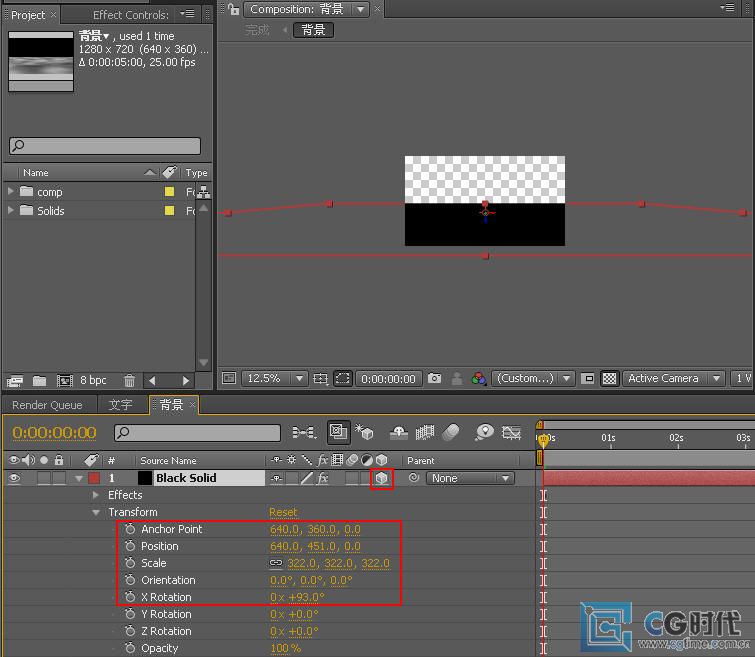Open the composition mini-flowchart icon in timeline
This screenshot has height=657, width=755.
(304, 433)
